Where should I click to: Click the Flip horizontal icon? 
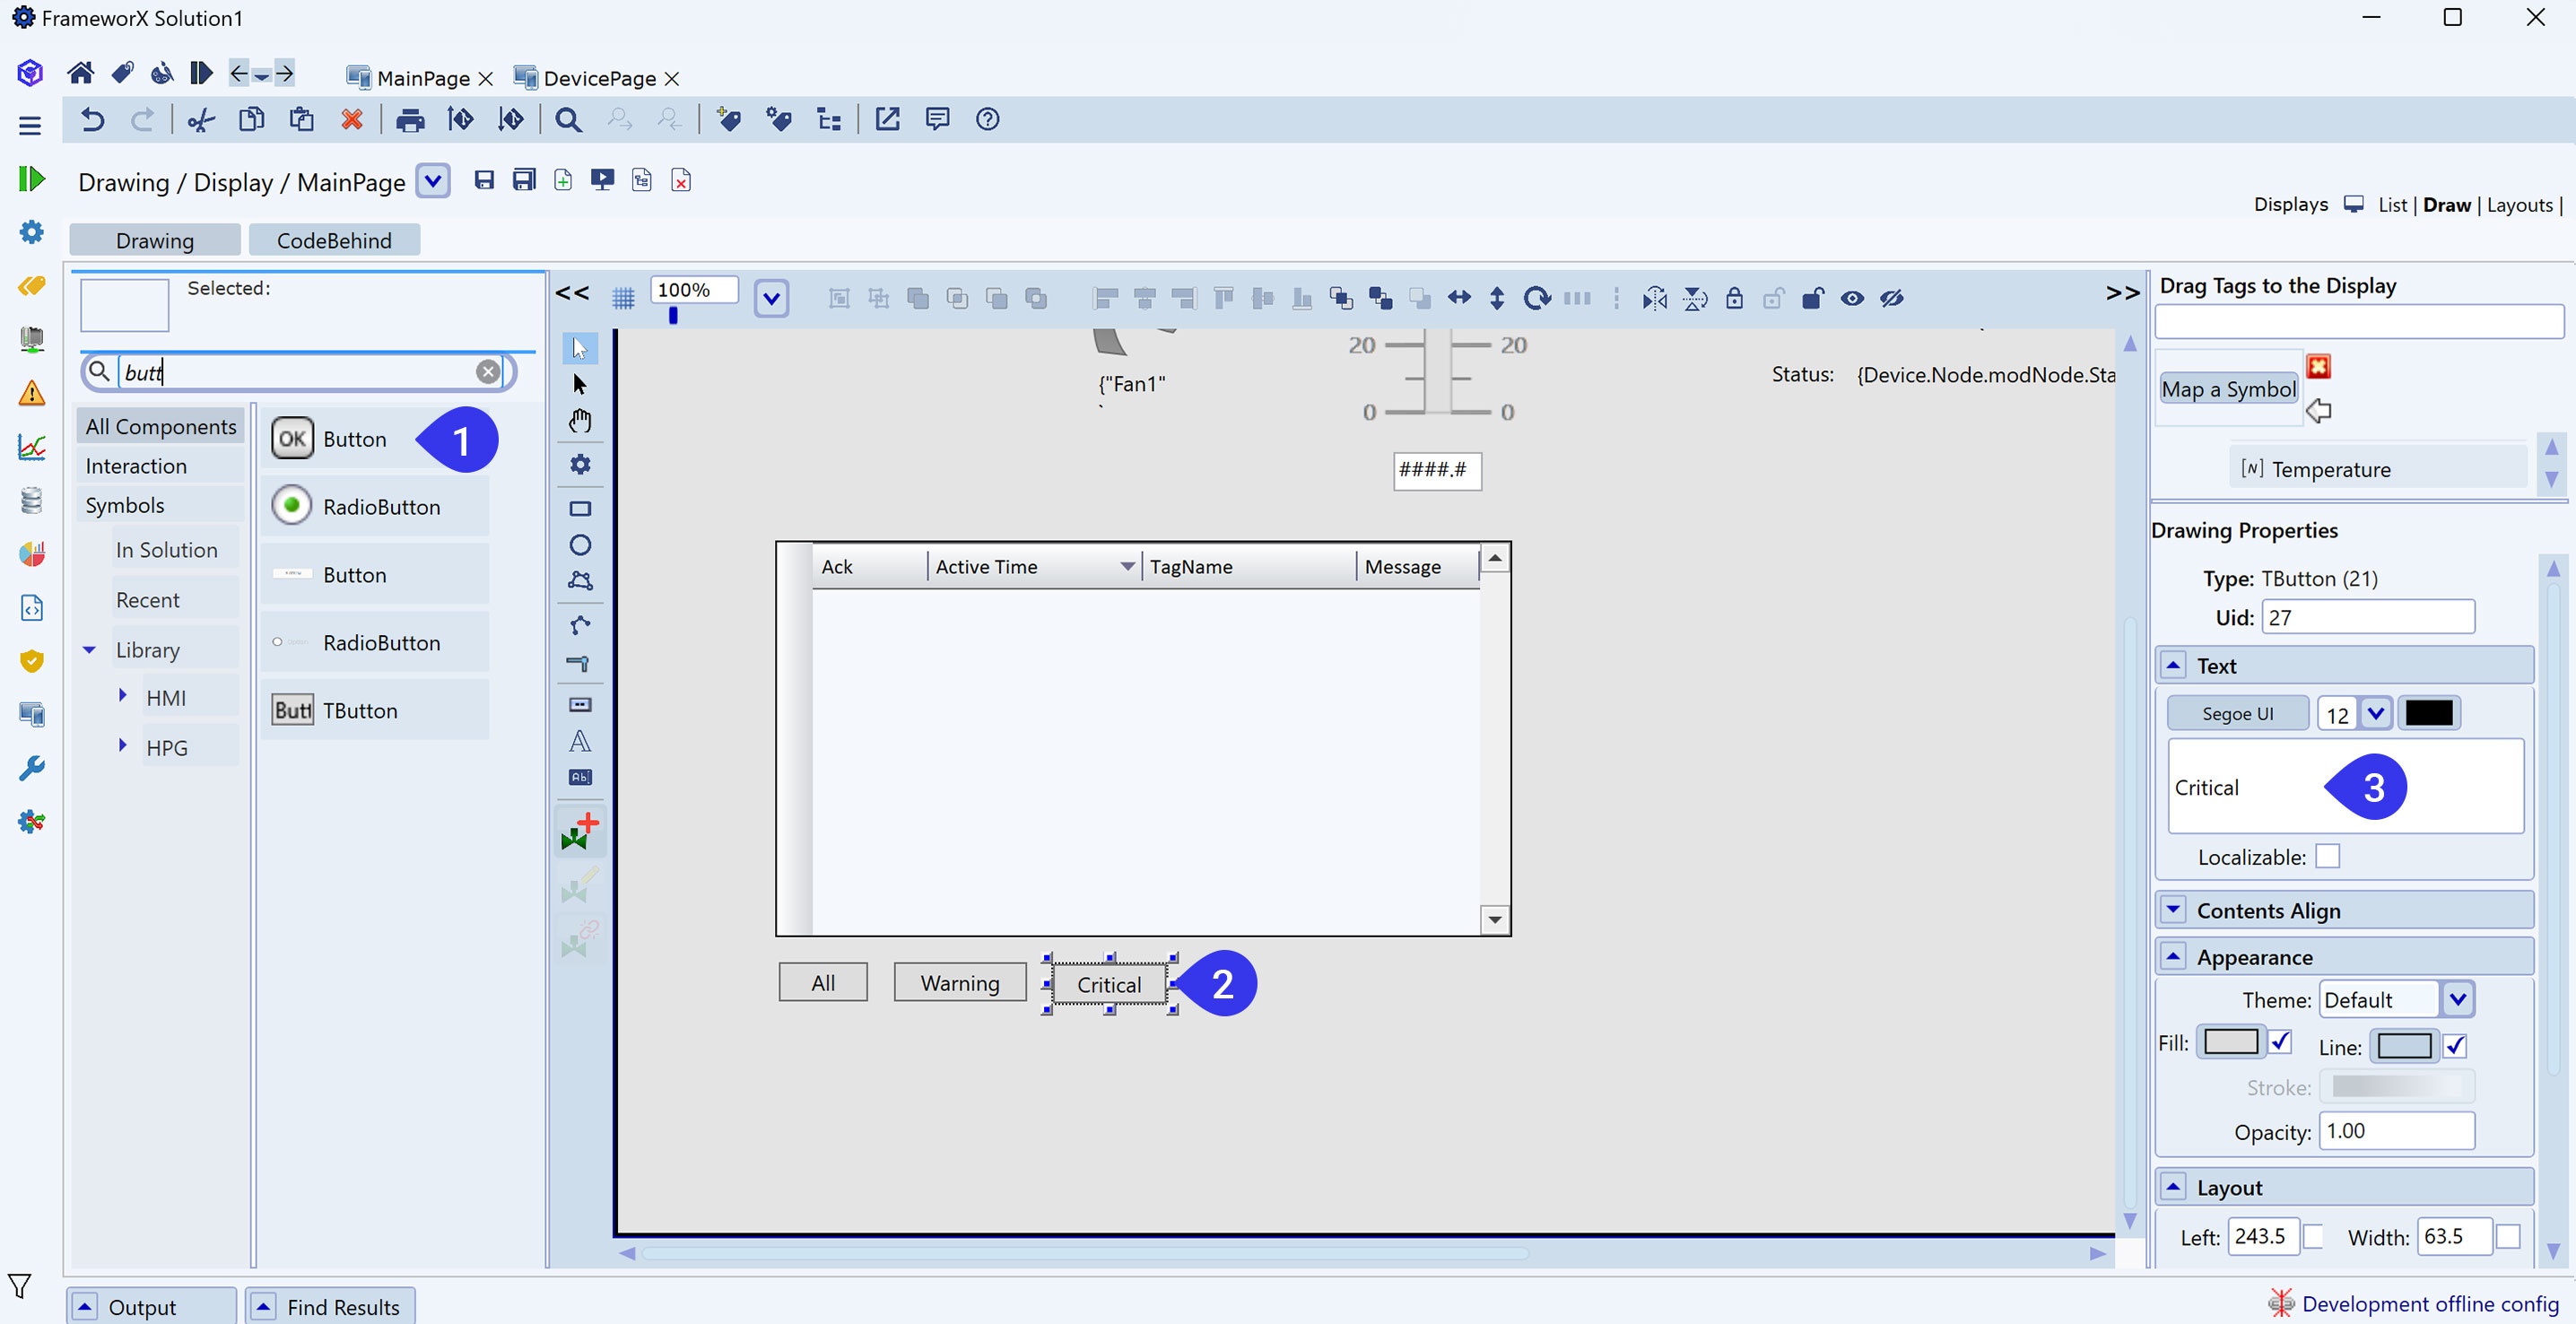pyautogui.click(x=1655, y=298)
